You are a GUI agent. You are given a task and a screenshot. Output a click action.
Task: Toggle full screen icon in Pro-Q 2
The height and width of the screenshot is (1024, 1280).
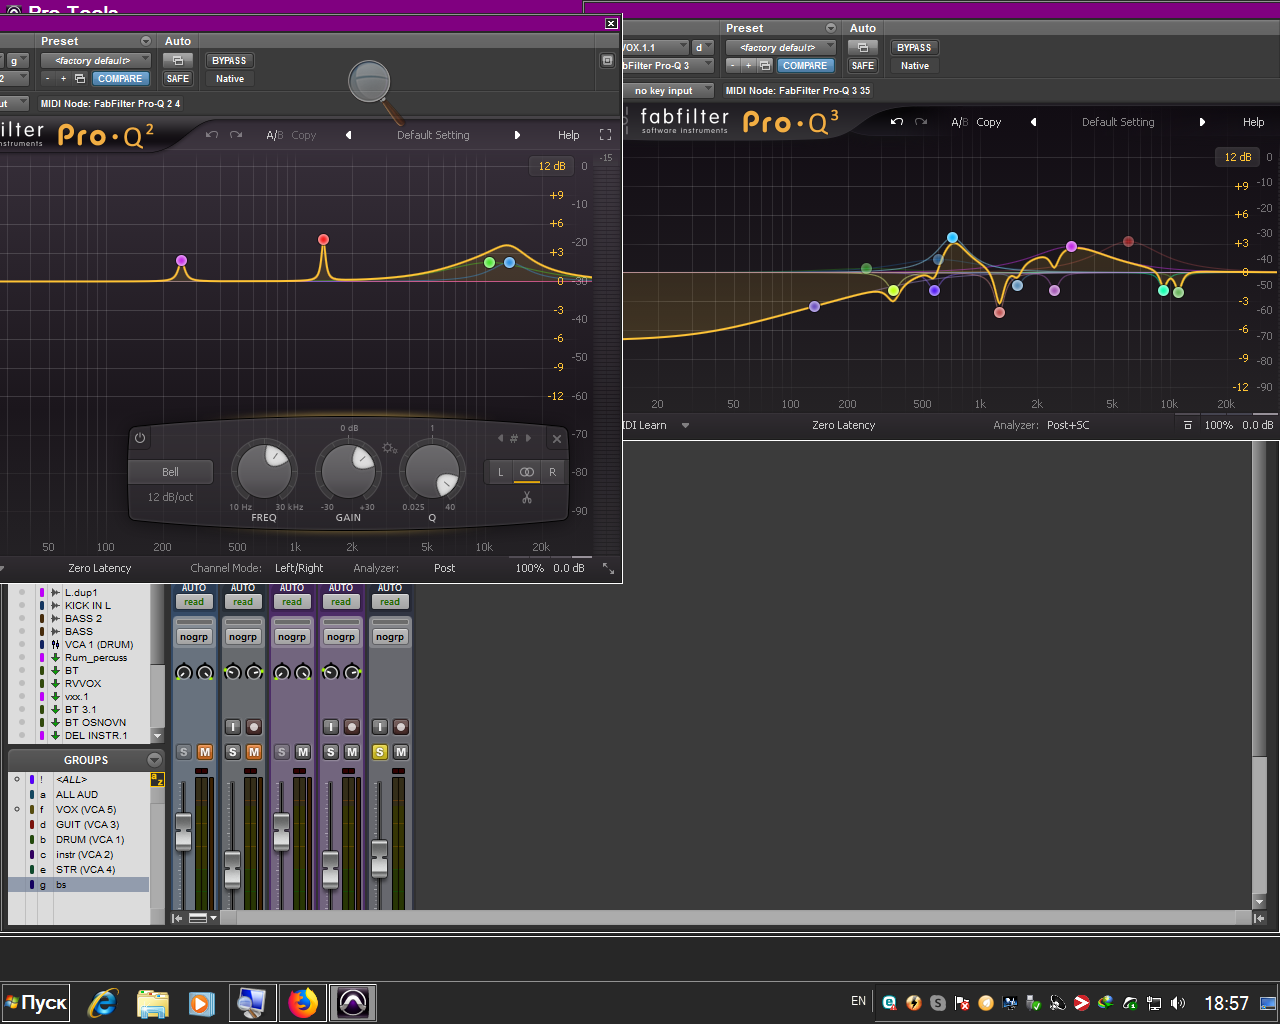click(605, 135)
